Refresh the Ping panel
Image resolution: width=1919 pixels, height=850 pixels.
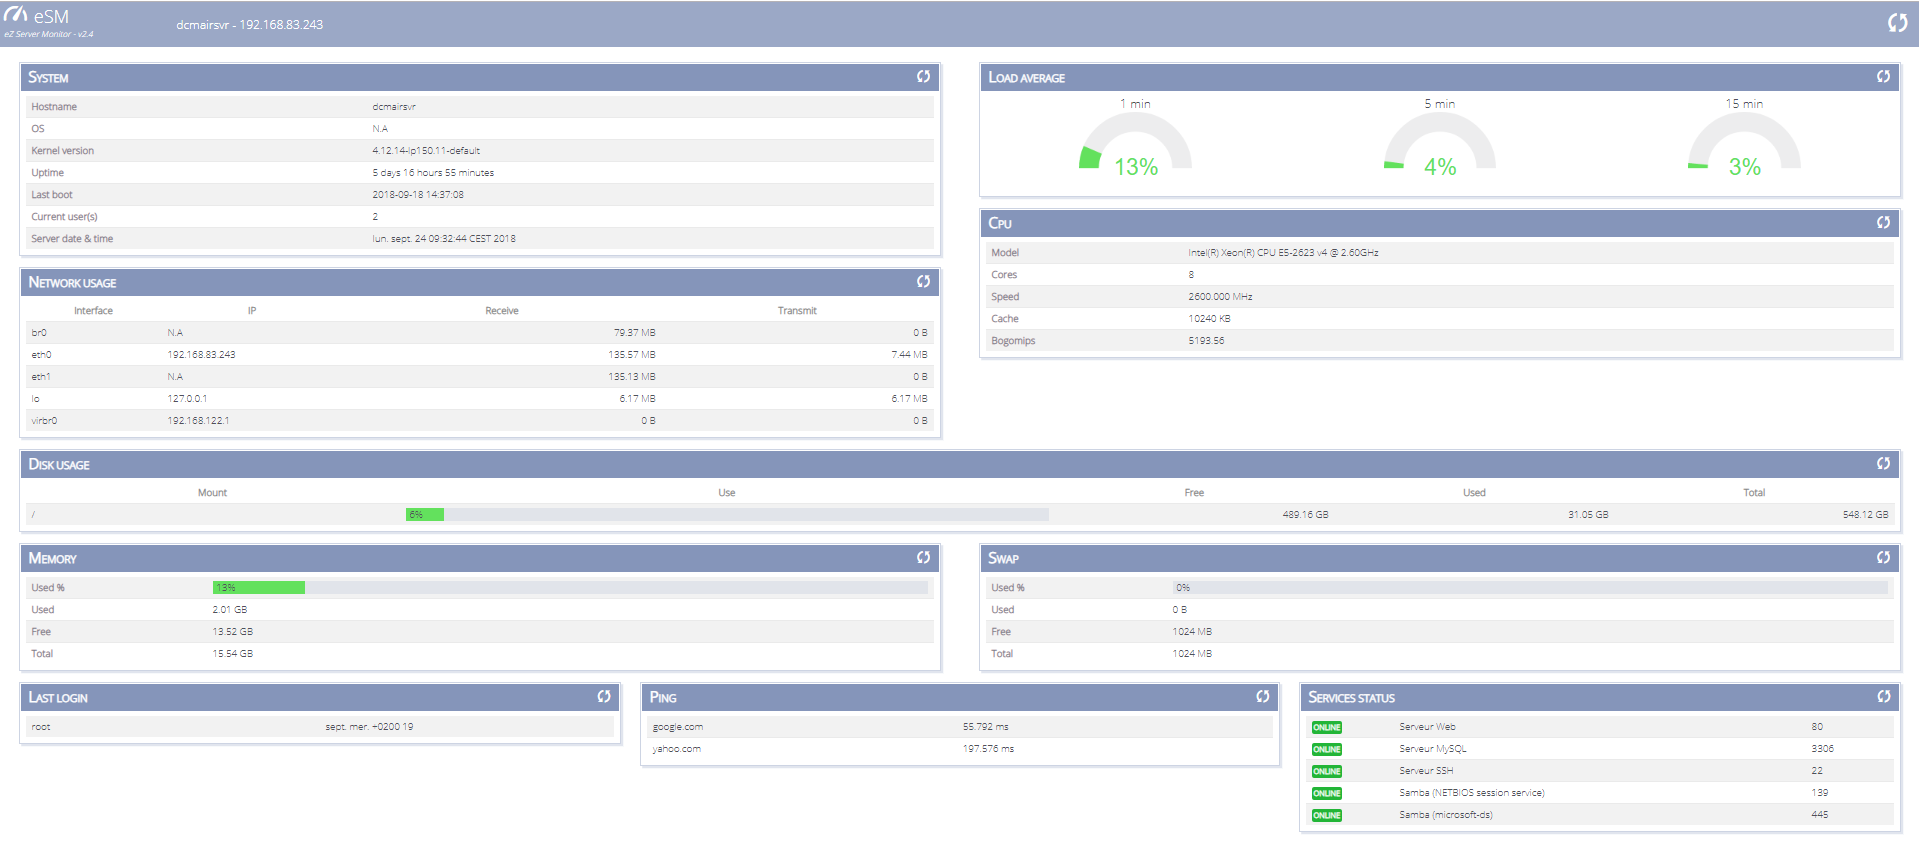pyautogui.click(x=1263, y=697)
